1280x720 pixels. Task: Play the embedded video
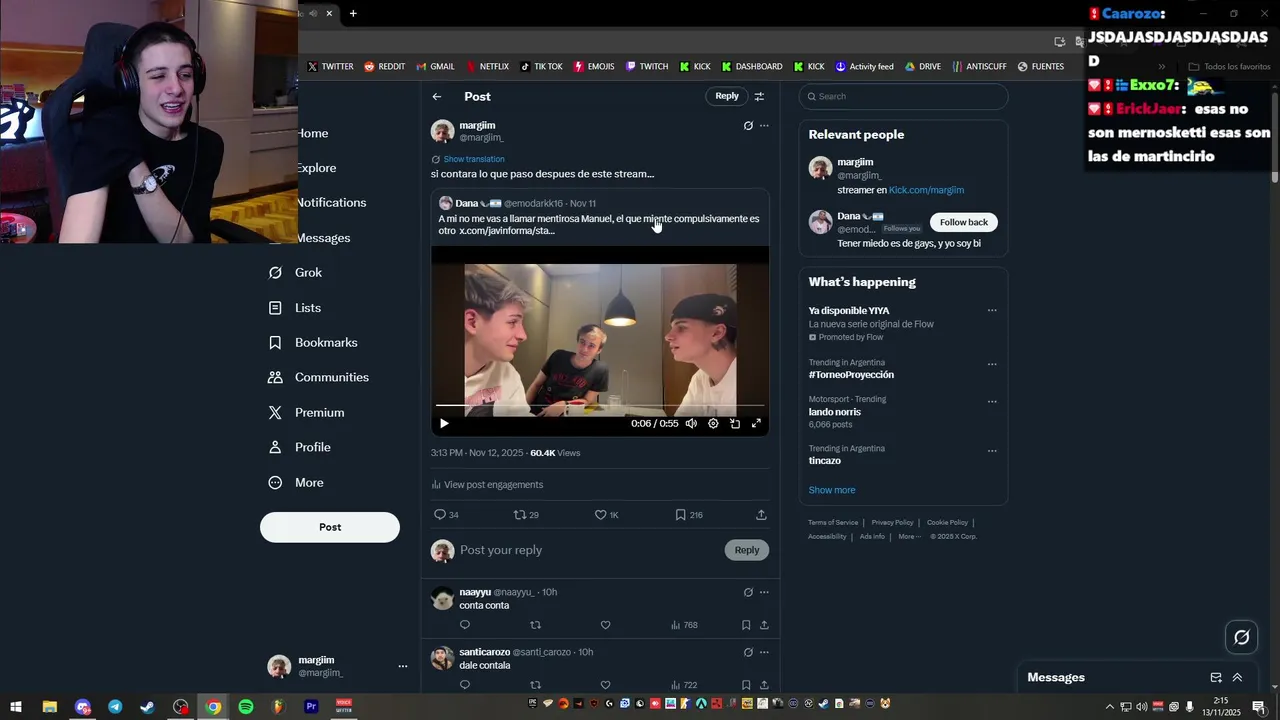444,424
